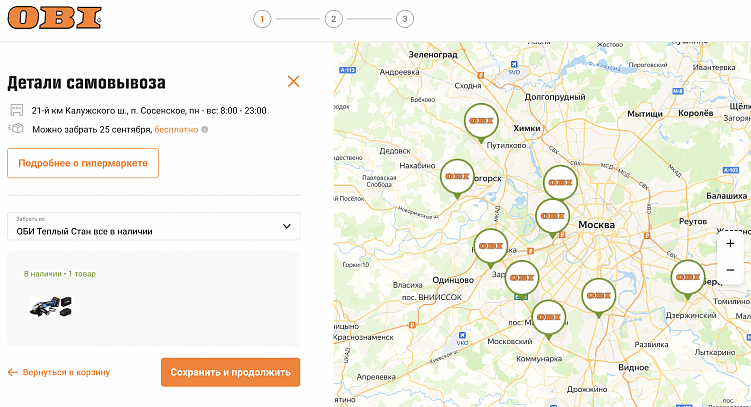Image resolution: width=751 pixels, height=407 pixels.
Task: Click the Химки label on the map
Action: click(527, 128)
